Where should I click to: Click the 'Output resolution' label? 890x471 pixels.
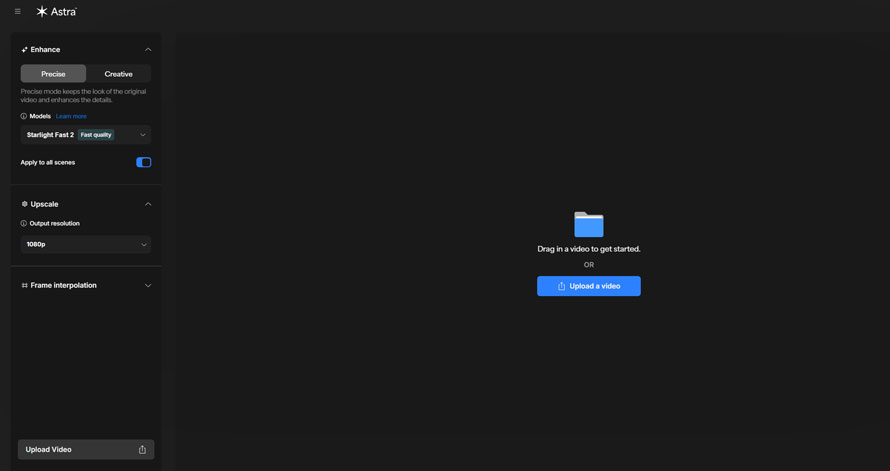(54, 224)
